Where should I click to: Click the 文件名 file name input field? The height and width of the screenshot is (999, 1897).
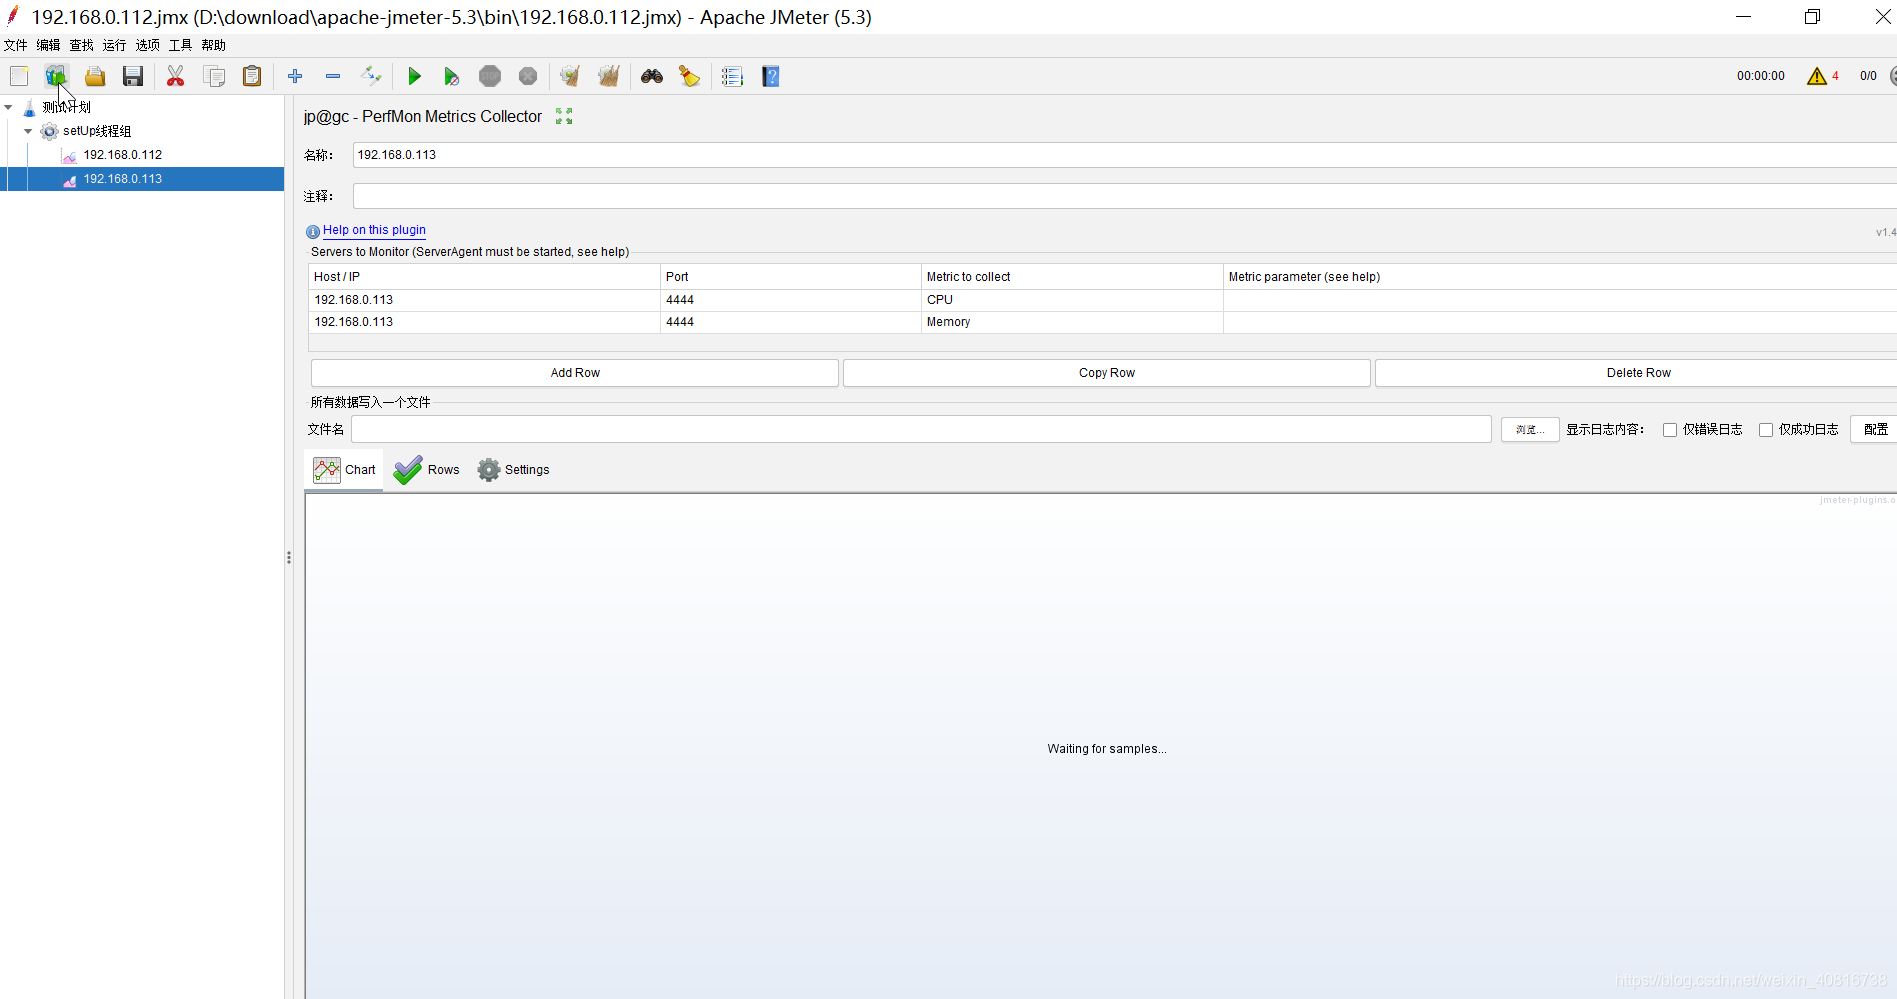pos(921,430)
